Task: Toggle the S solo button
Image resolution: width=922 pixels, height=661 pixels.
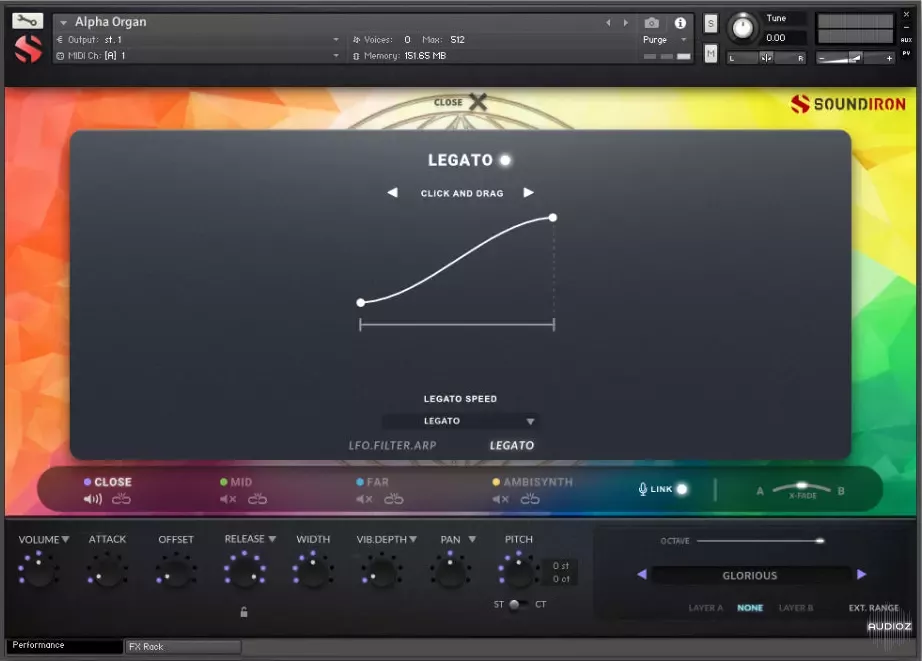Action: (x=710, y=23)
